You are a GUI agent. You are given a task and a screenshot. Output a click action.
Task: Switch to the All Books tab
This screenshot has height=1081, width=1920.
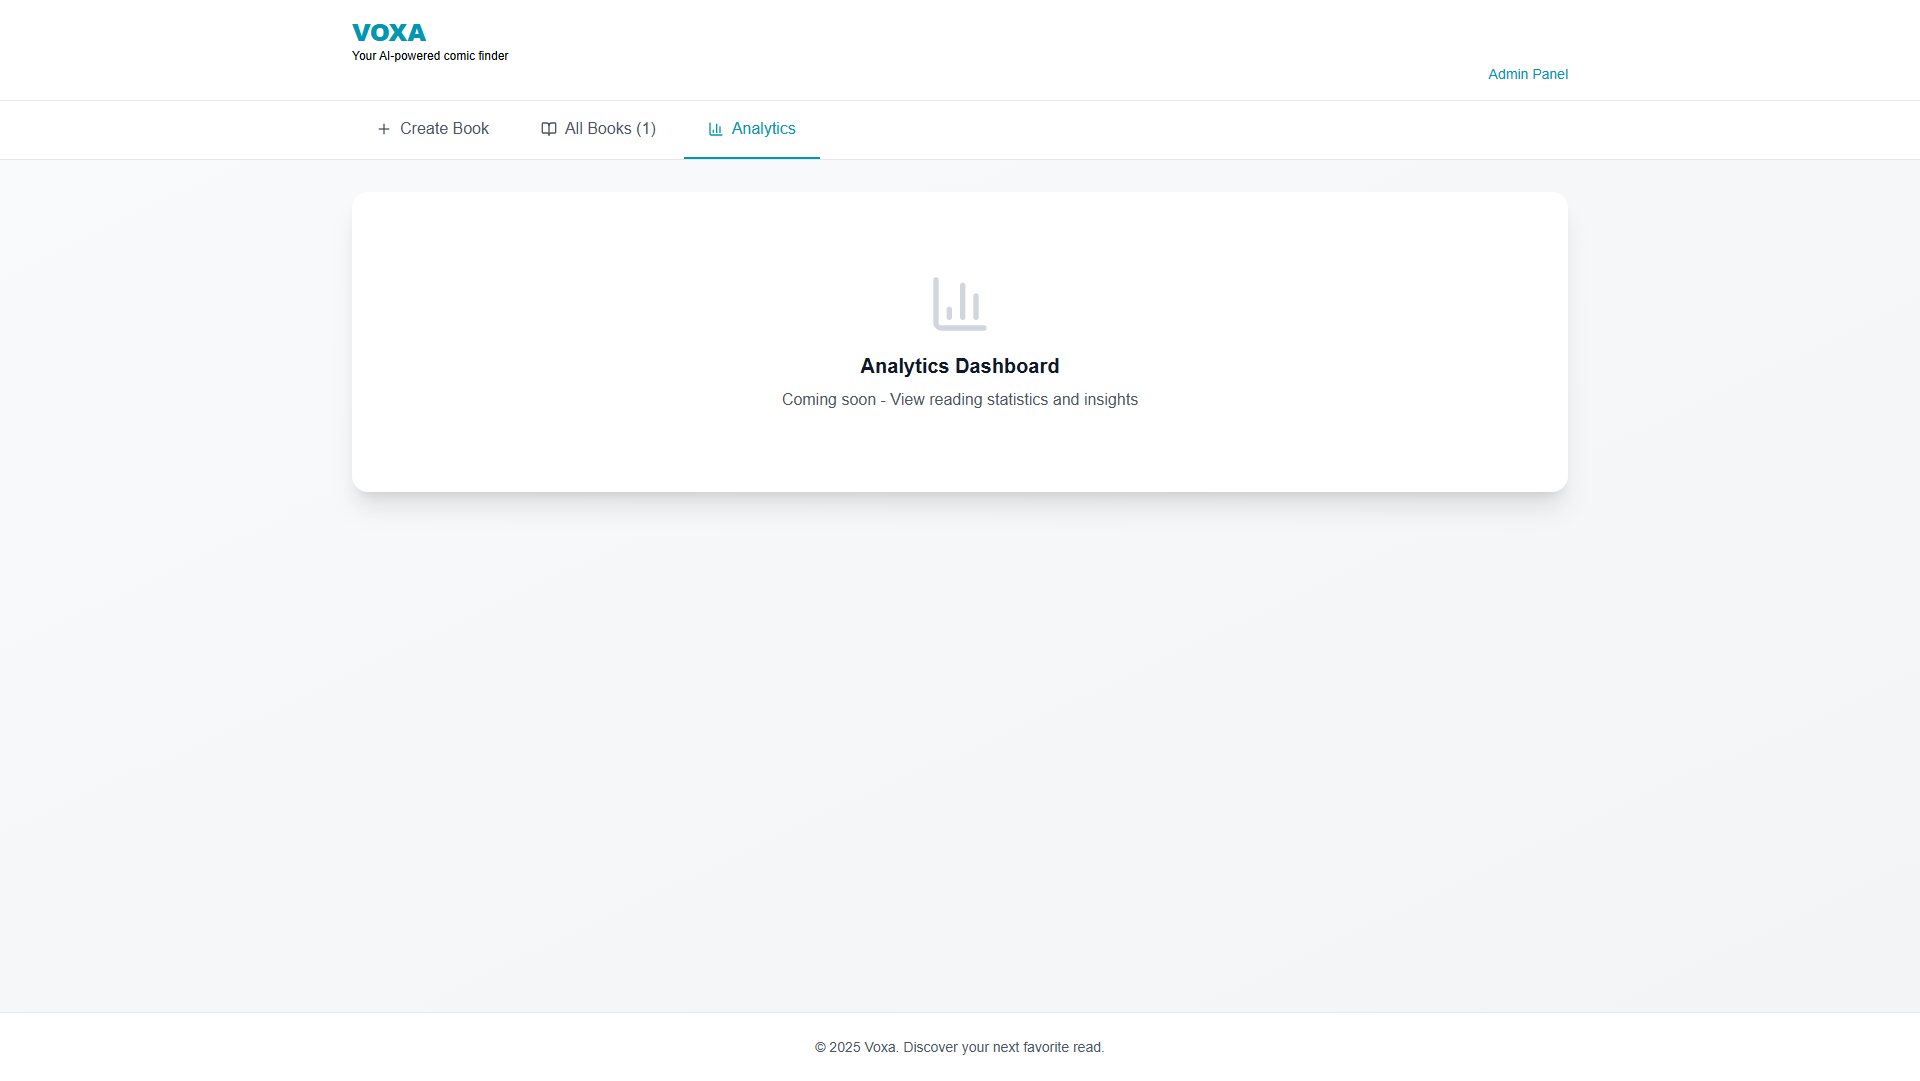598,129
